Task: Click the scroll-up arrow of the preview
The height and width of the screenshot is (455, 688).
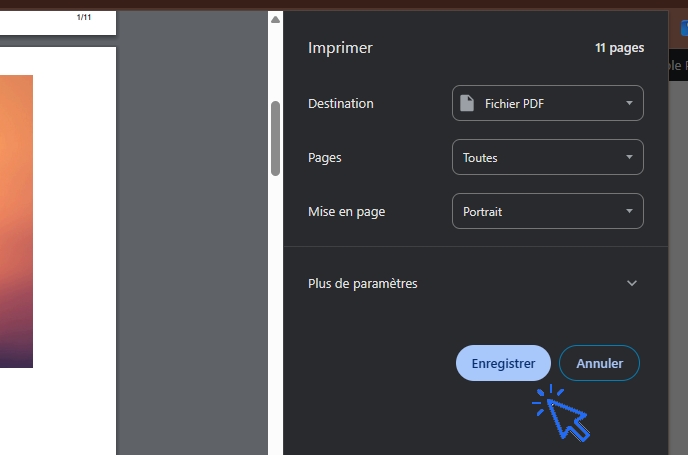Action: click(275, 19)
